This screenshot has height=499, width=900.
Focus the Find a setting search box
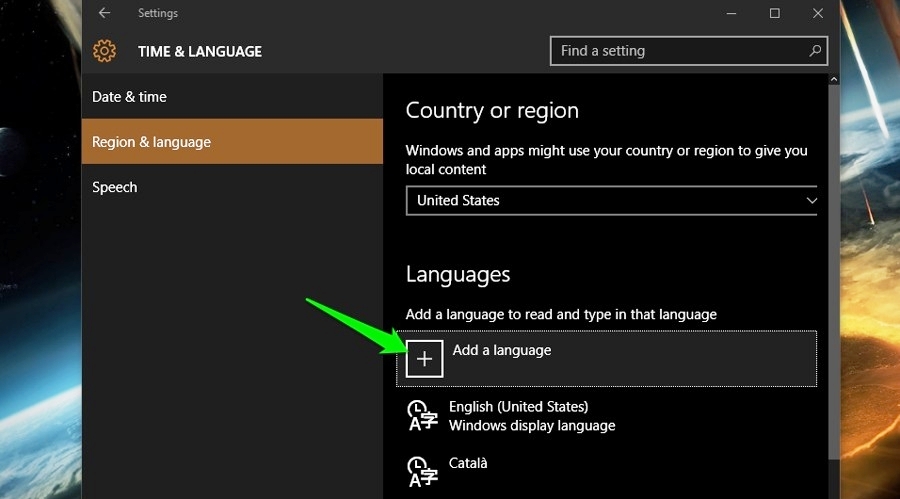[x=688, y=51]
